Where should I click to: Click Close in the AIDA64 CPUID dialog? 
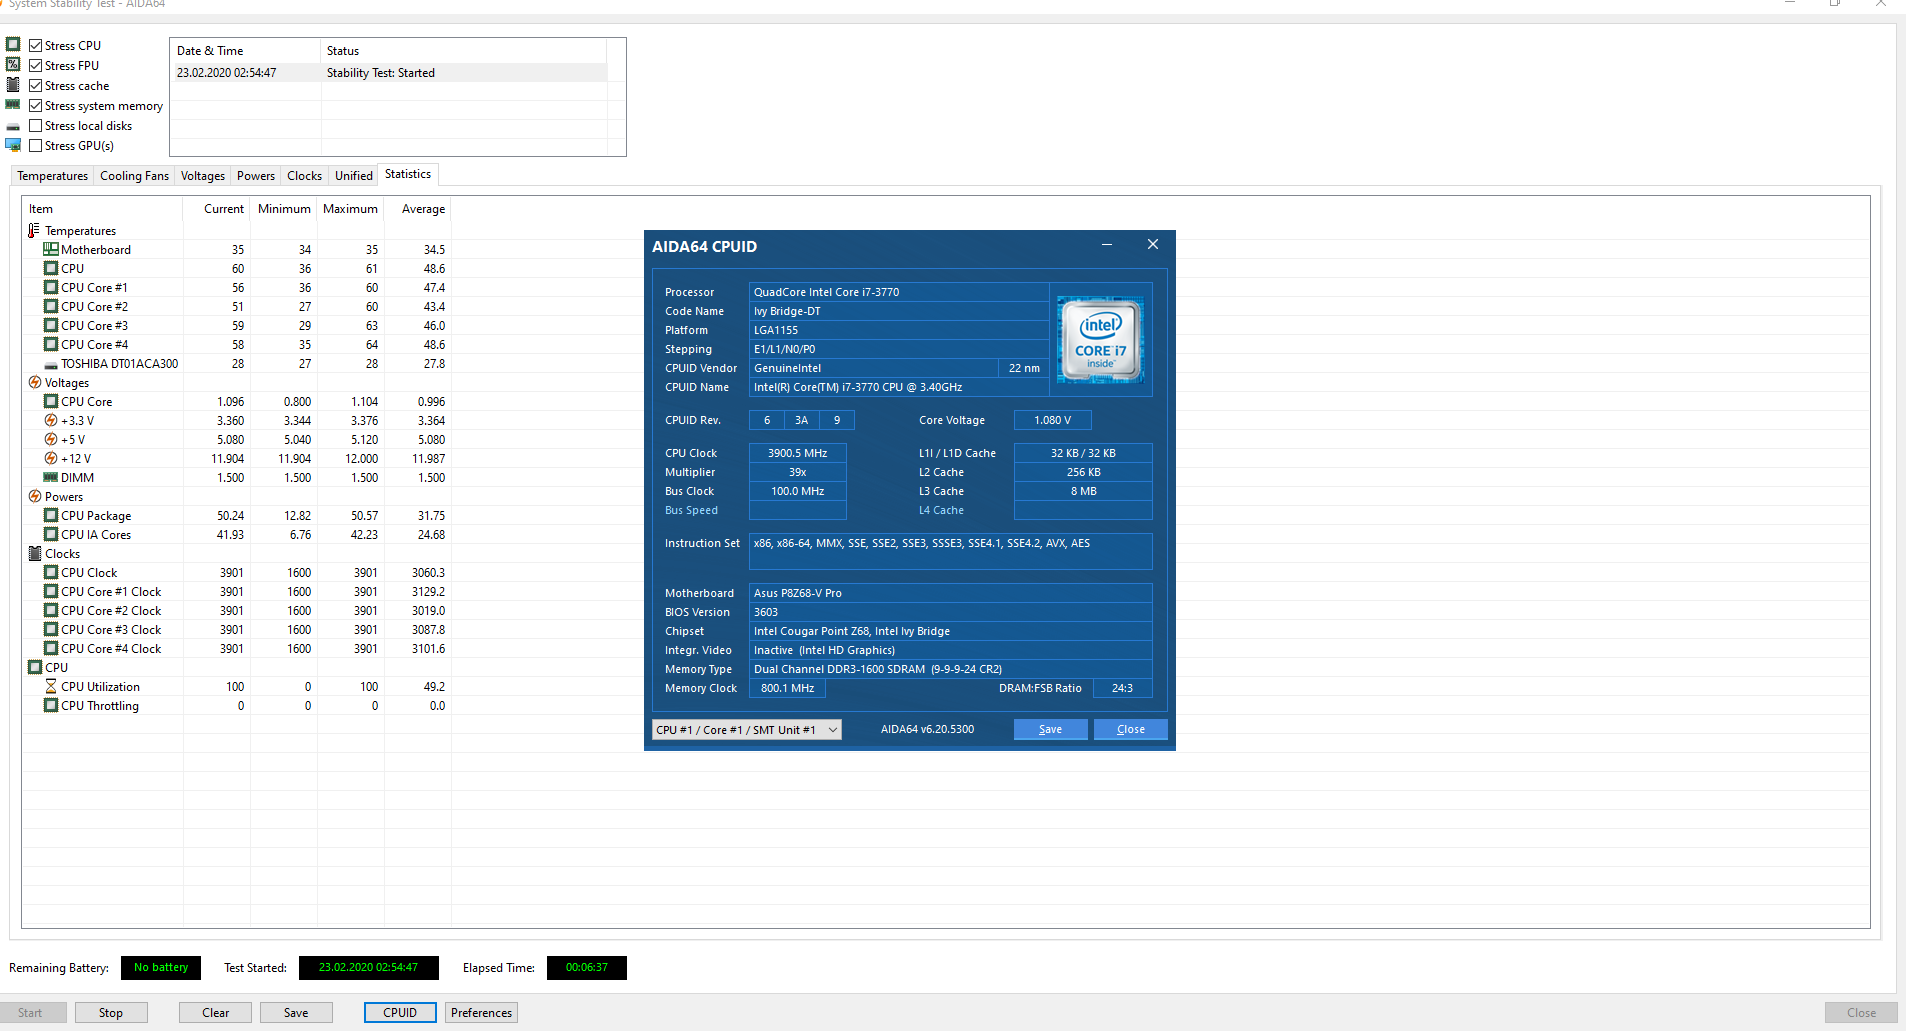pos(1131,729)
